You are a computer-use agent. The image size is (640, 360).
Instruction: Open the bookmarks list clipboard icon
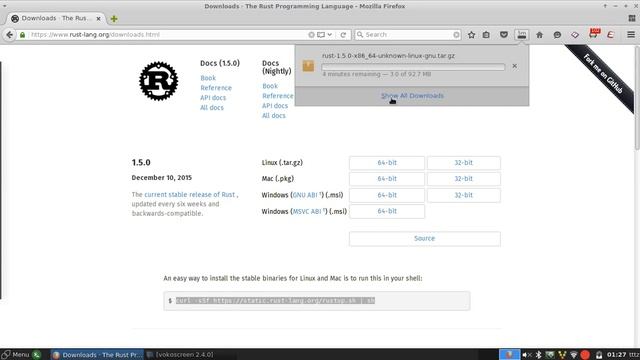(486, 35)
